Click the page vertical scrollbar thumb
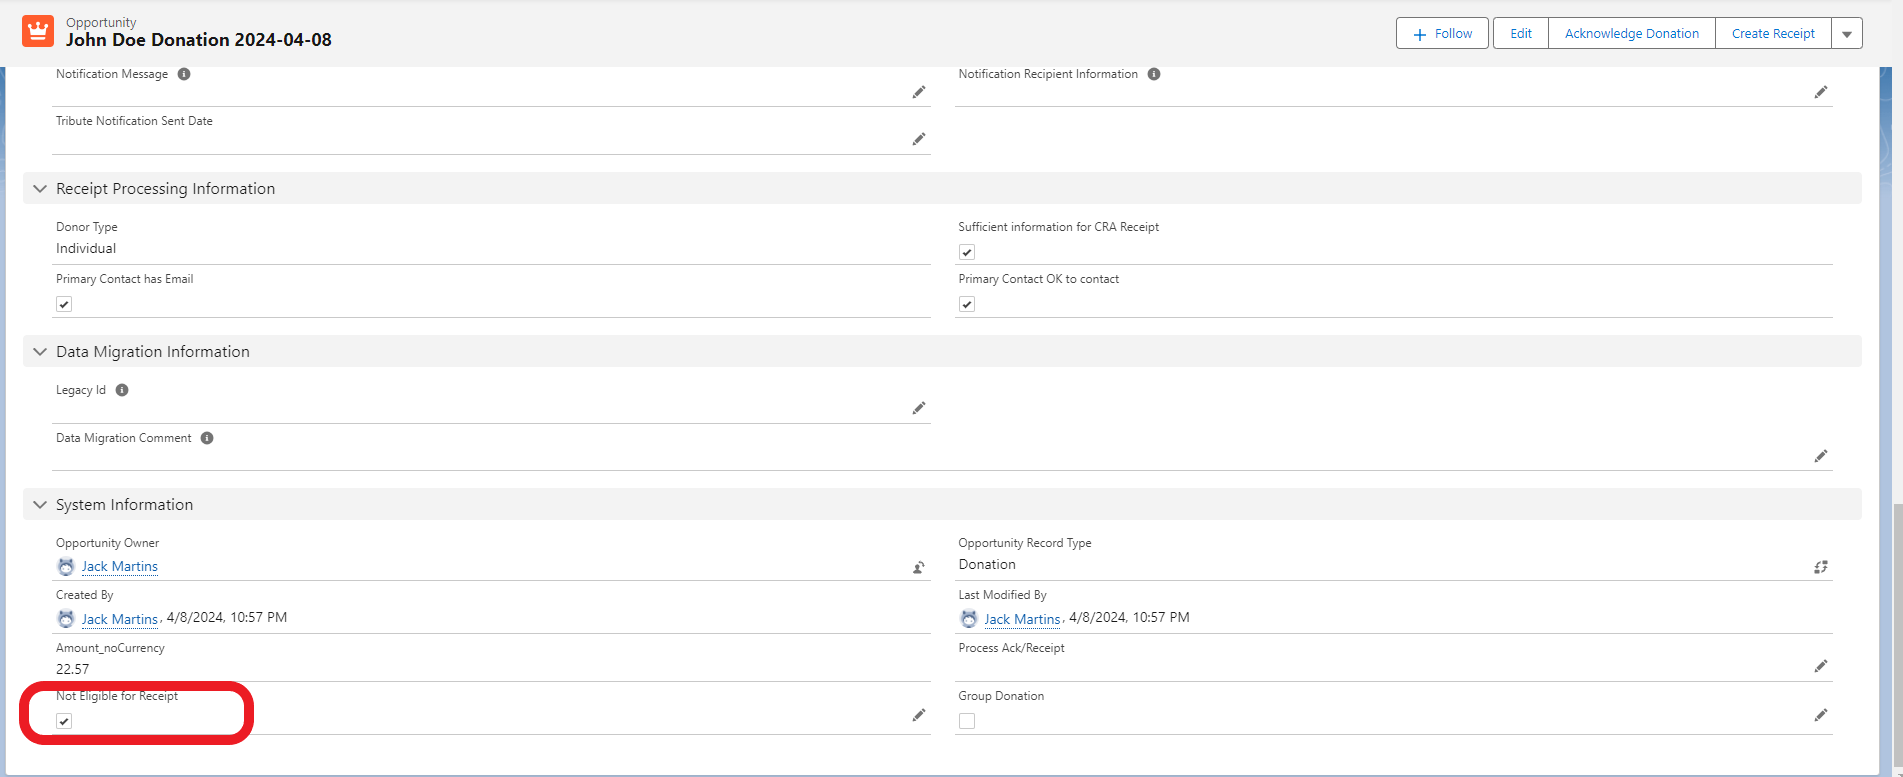 [x=1896, y=635]
